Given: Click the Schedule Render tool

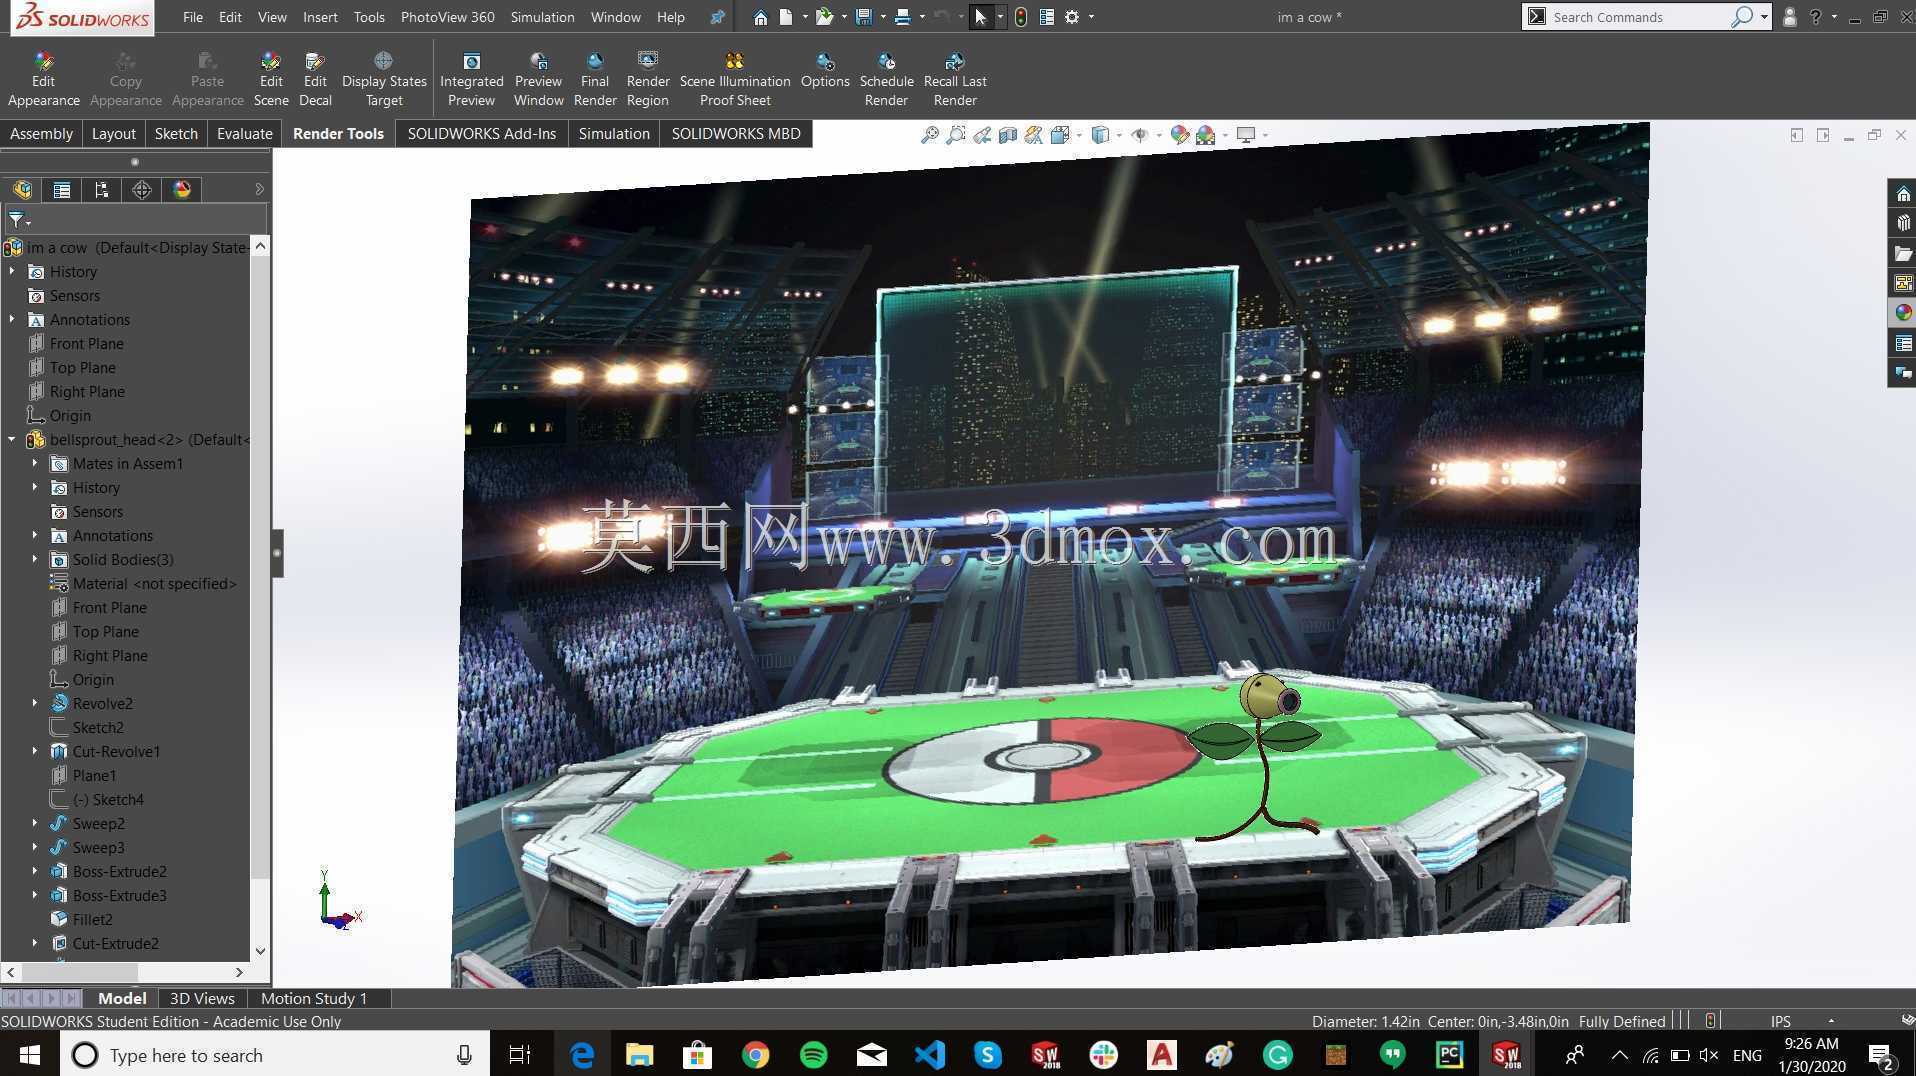Looking at the screenshot, I should pos(886,79).
